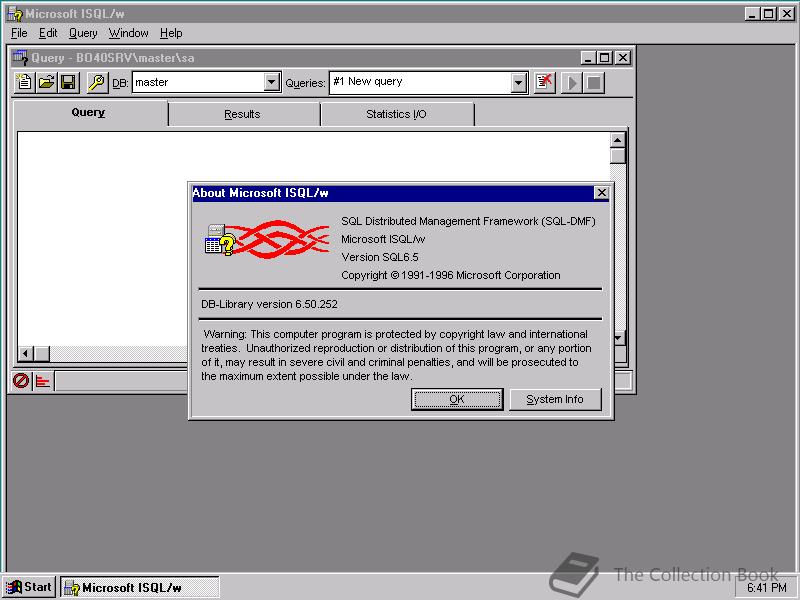Minimize the main Microsoft ISQL/w window
This screenshot has height=600, width=800.
(753, 14)
